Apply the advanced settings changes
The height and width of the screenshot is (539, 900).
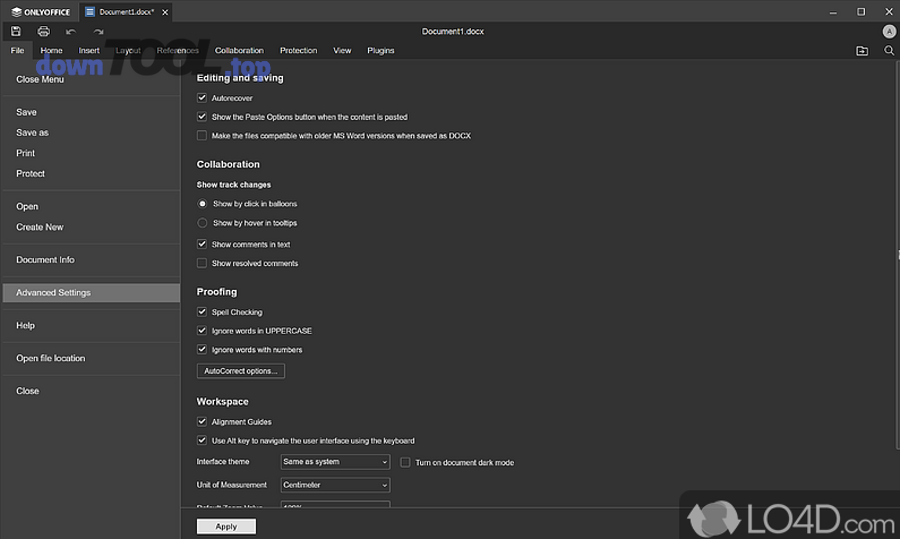coord(226,526)
